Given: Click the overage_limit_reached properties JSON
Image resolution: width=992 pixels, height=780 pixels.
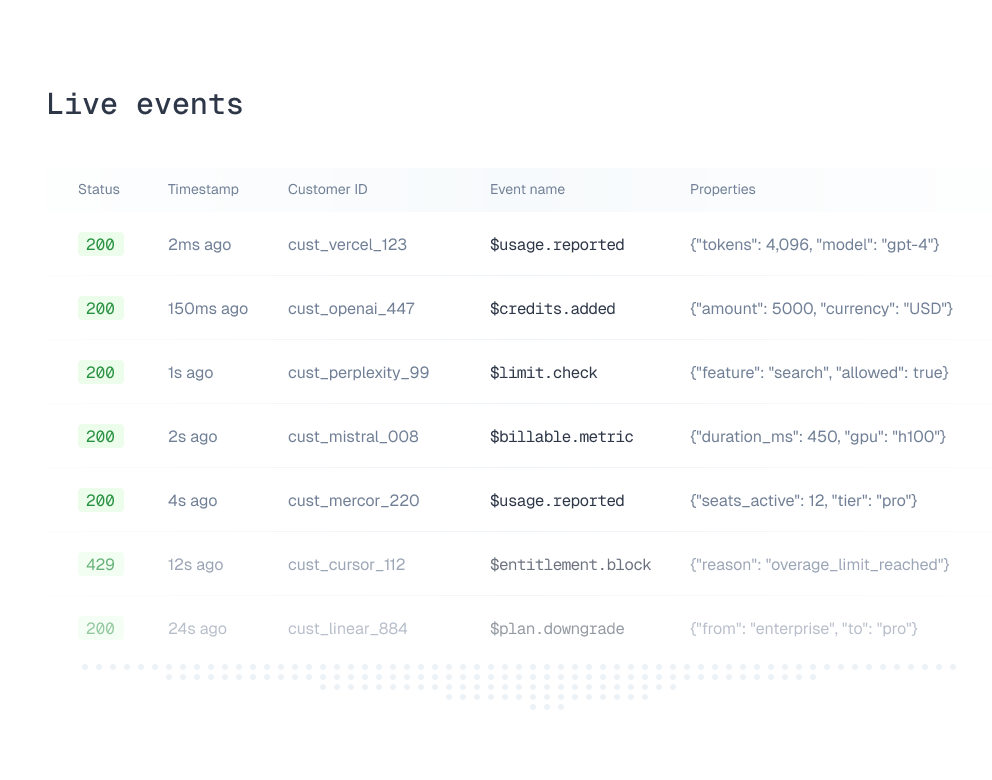Looking at the screenshot, I should coord(819,565).
